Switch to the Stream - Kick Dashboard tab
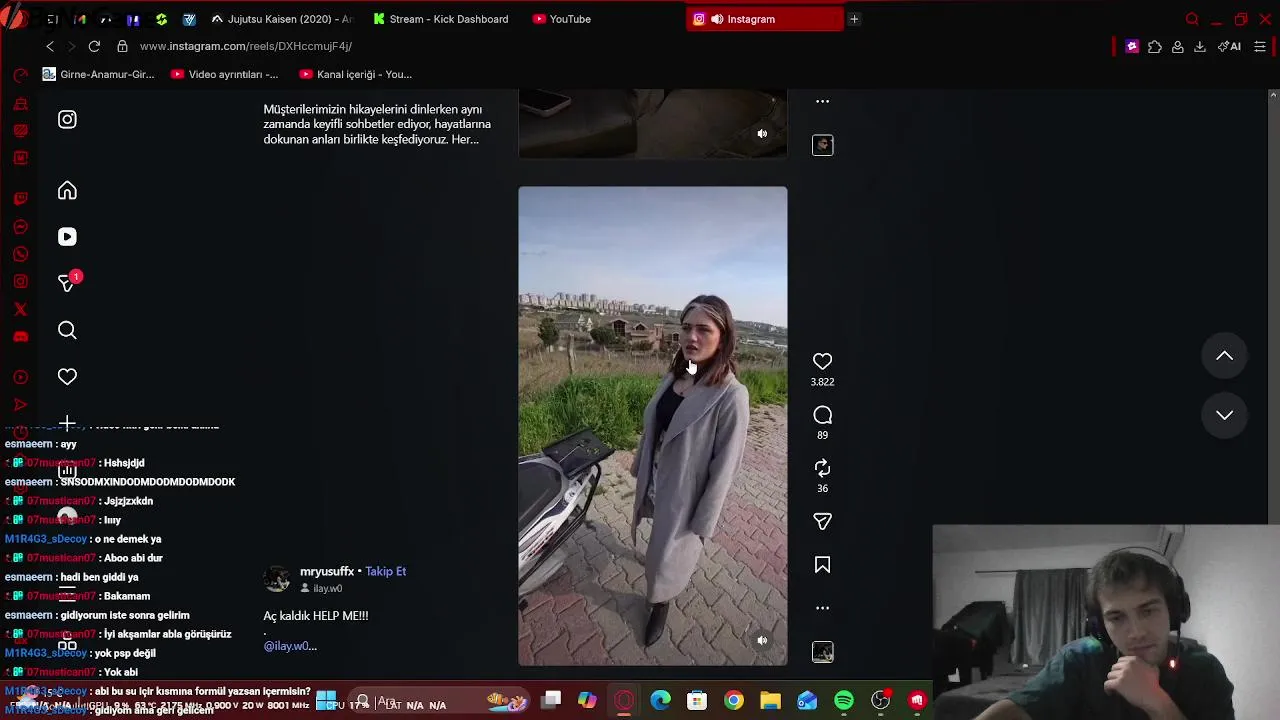Screen dimensions: 1280x720 coord(440,19)
